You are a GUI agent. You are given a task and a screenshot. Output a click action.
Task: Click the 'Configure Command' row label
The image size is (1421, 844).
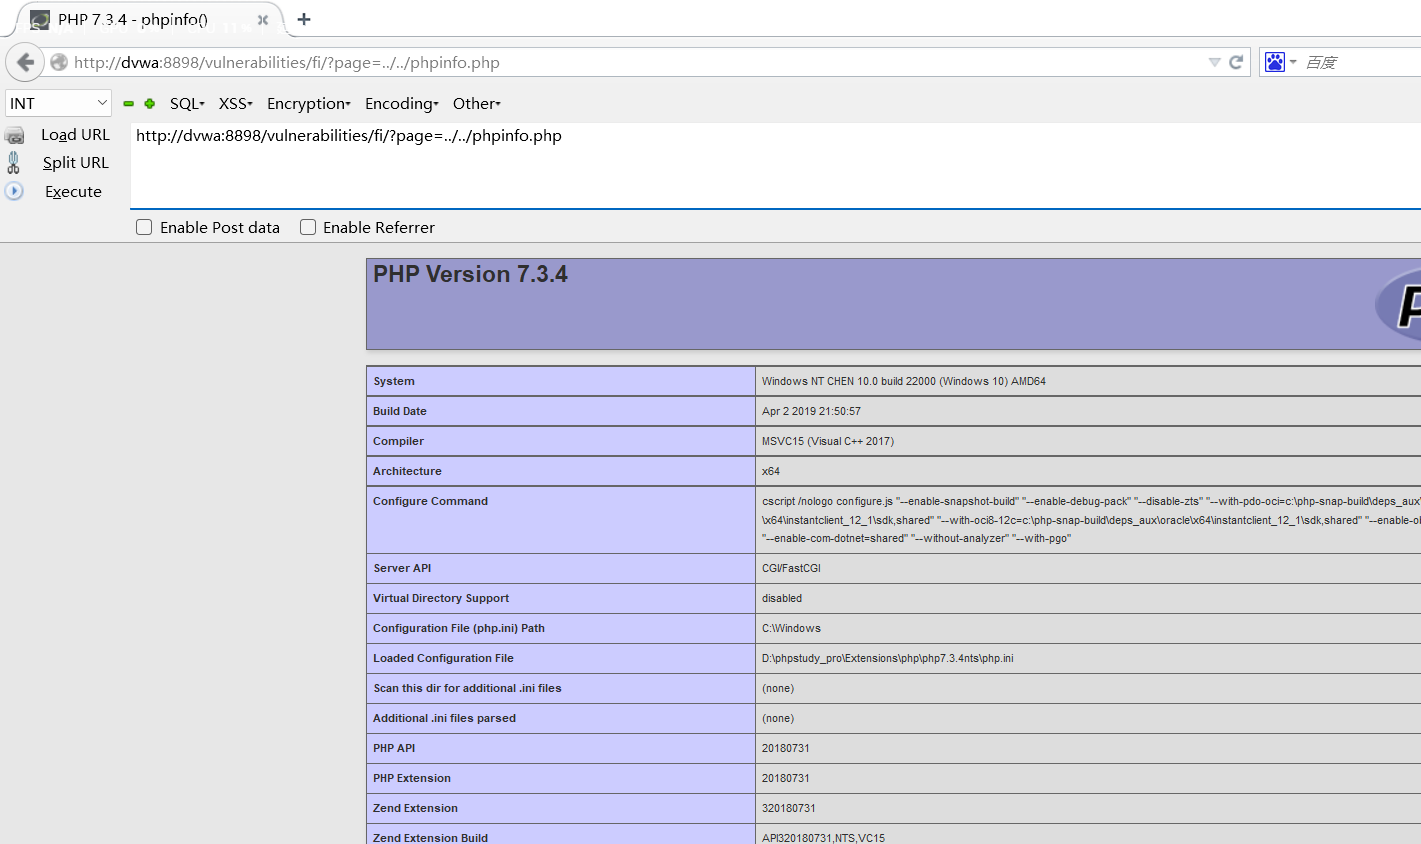(x=430, y=501)
